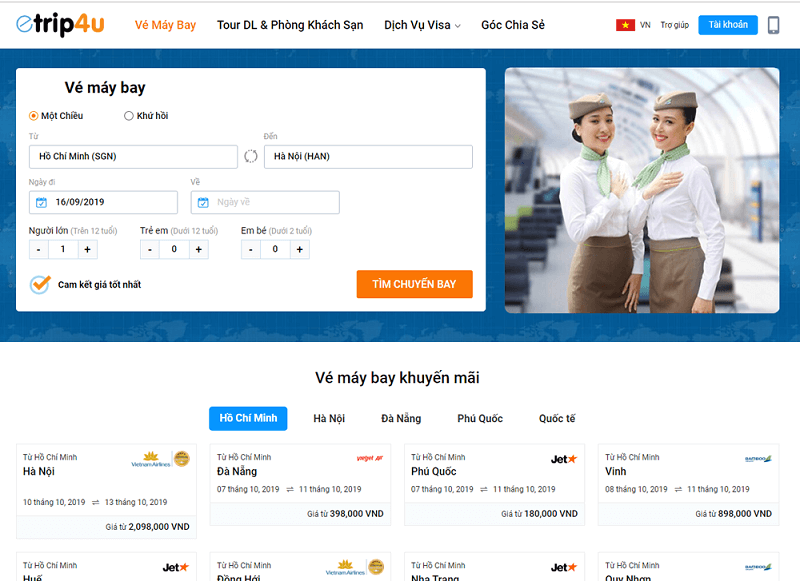Increase the Trẻ em children count
Image resolution: width=800 pixels, height=581 pixels.
(x=198, y=249)
